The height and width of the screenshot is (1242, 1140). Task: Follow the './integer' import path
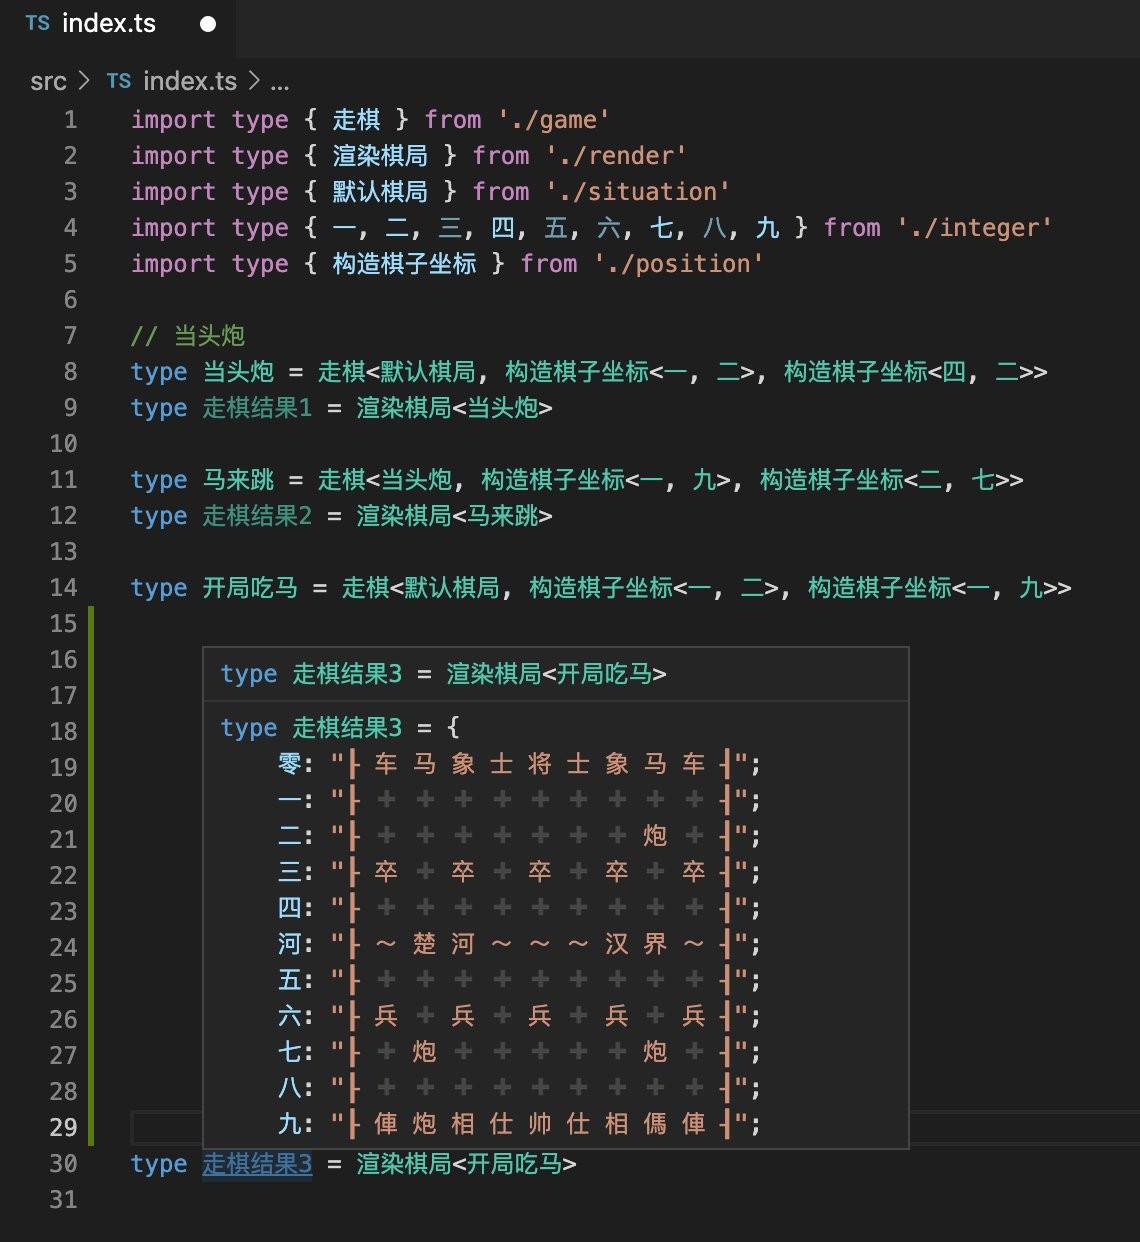(x=974, y=228)
